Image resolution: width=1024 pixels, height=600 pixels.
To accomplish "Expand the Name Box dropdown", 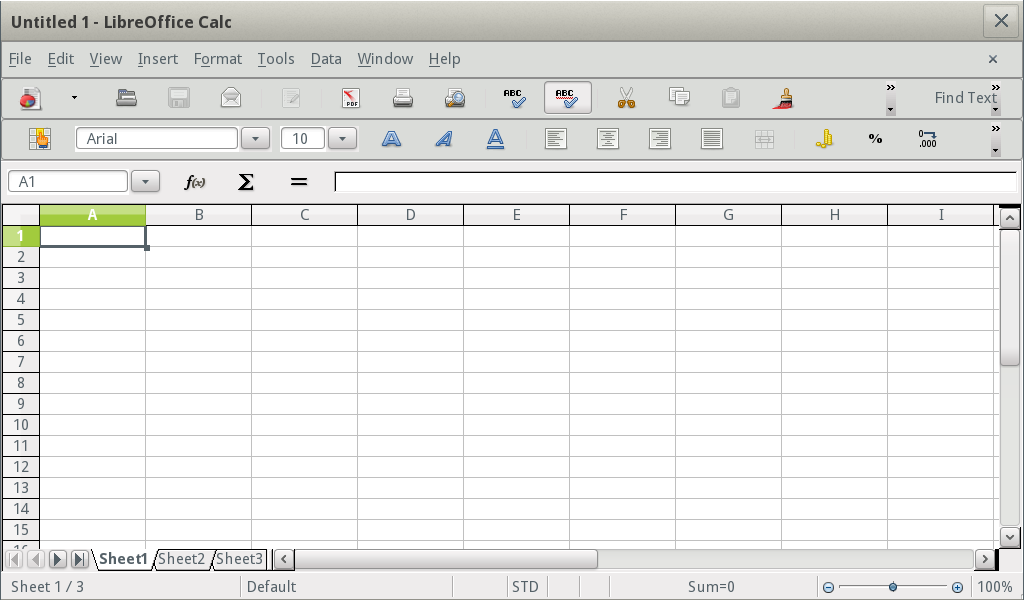I will (145, 181).
